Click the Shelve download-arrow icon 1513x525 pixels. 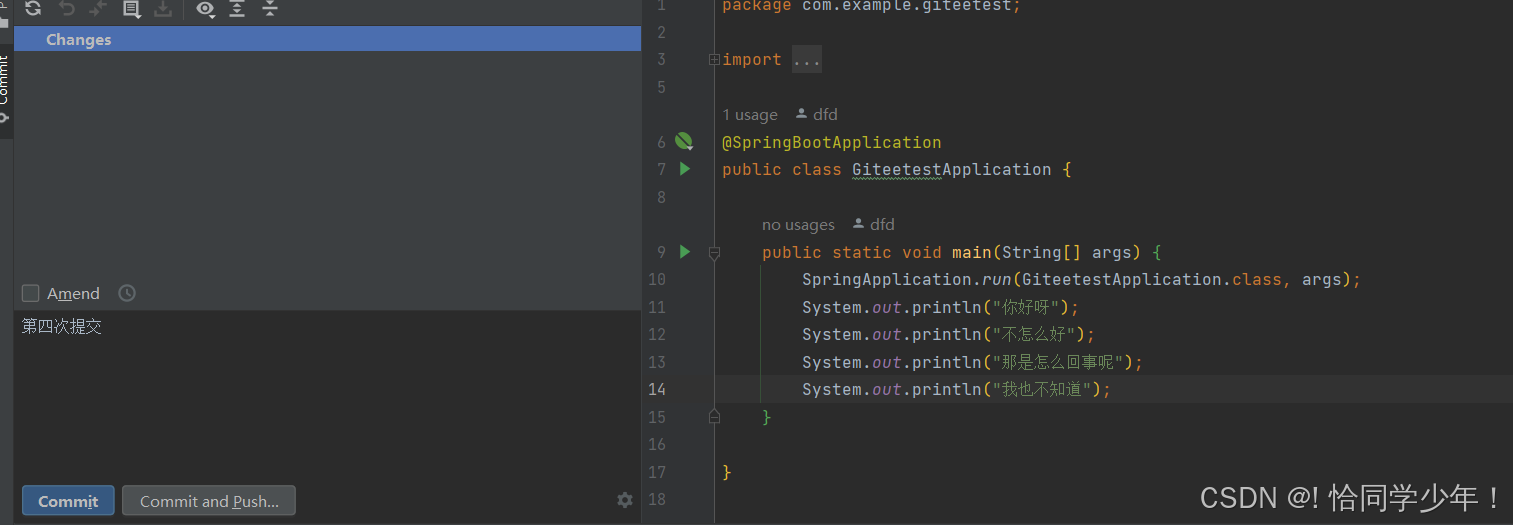point(163,9)
